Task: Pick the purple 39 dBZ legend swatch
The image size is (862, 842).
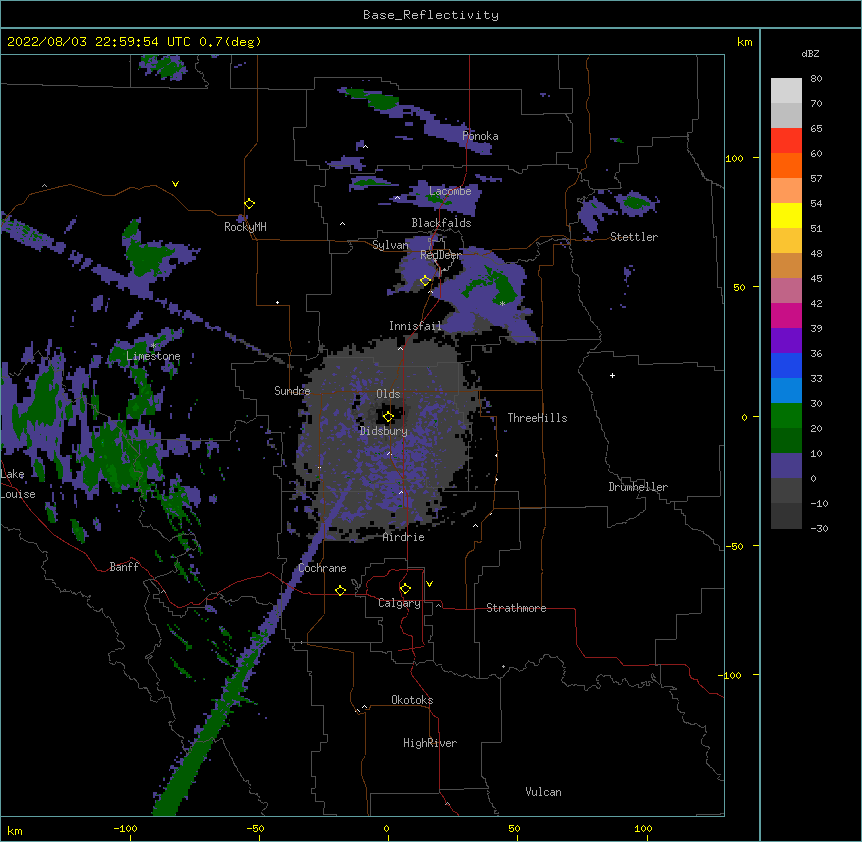Action: point(786,341)
